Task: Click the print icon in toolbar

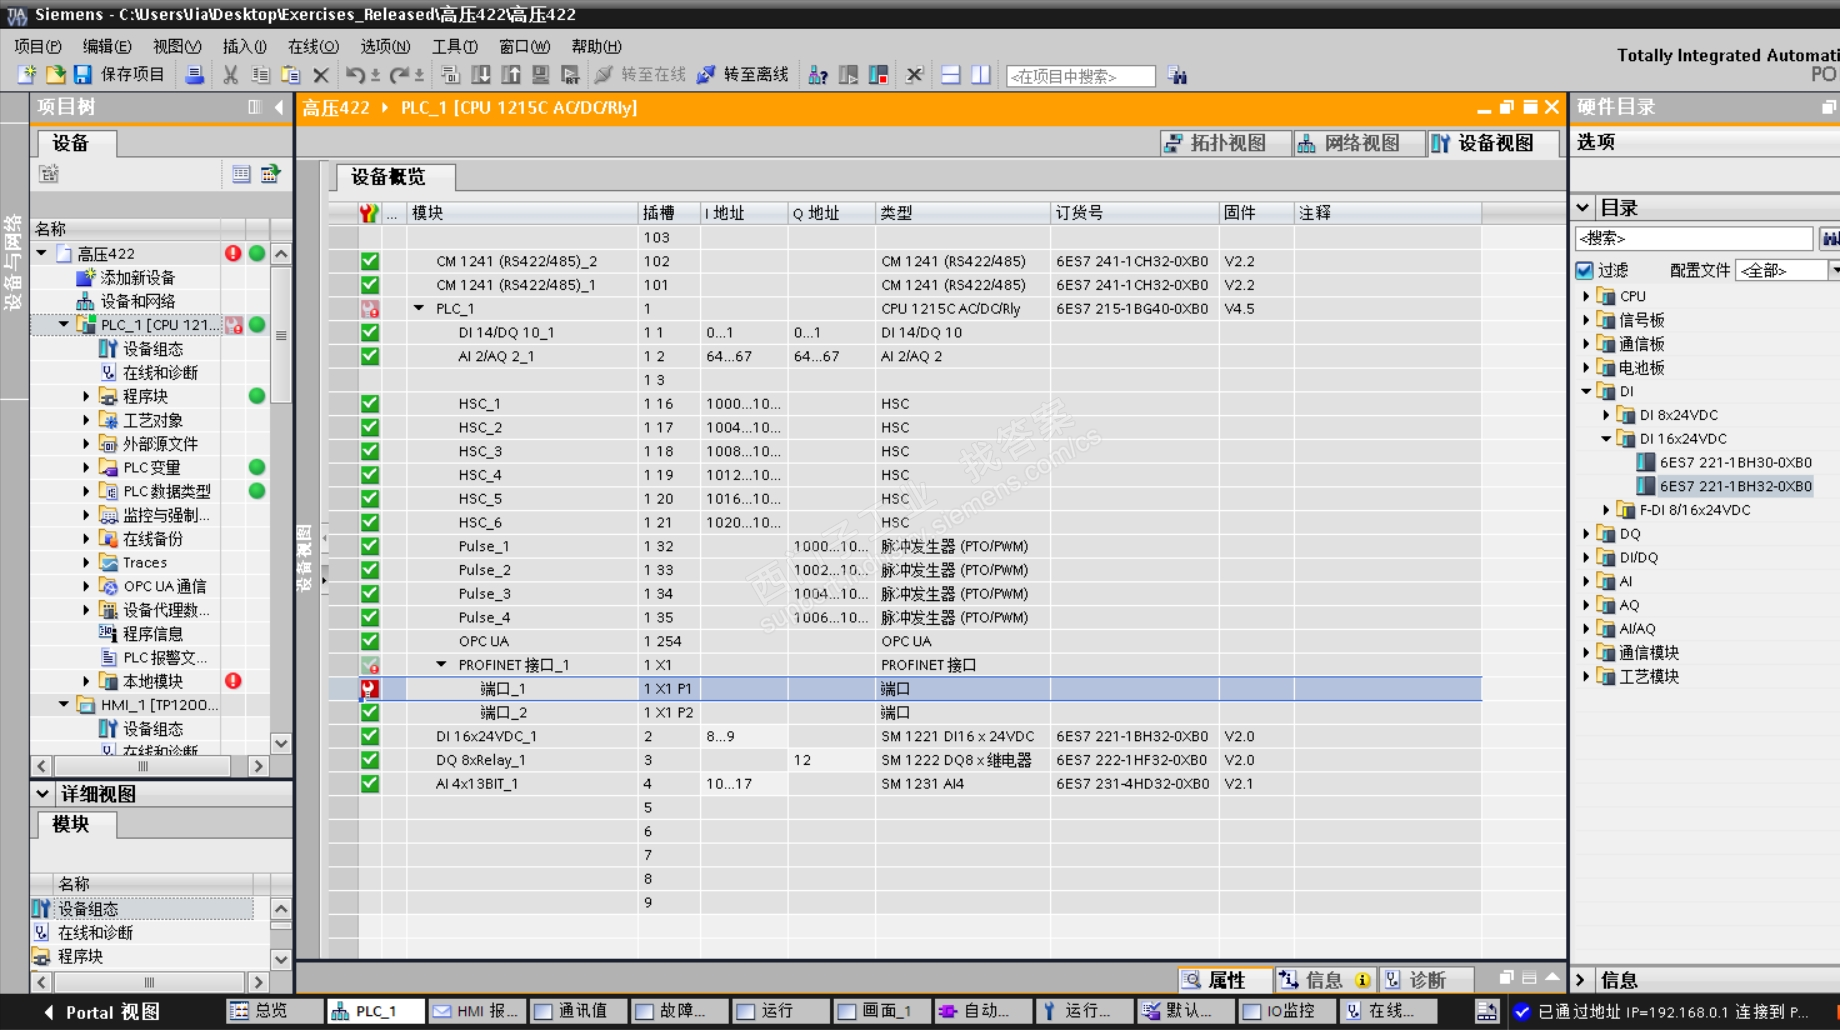Action: (195, 75)
